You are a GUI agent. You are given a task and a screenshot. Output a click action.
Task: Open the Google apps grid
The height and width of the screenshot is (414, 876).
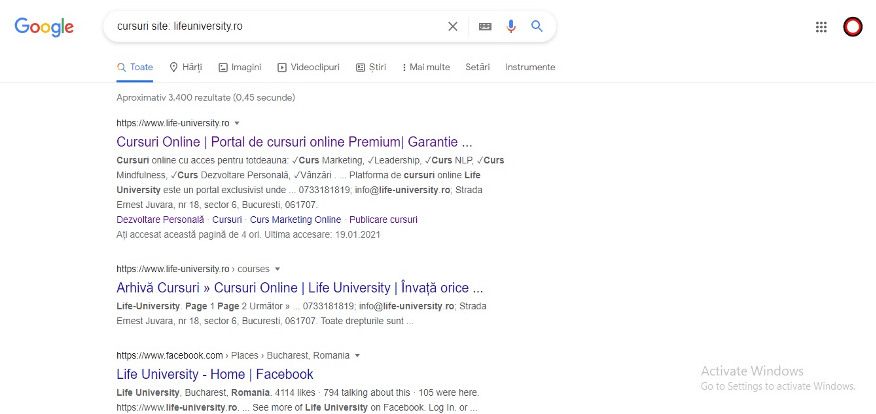point(821,27)
